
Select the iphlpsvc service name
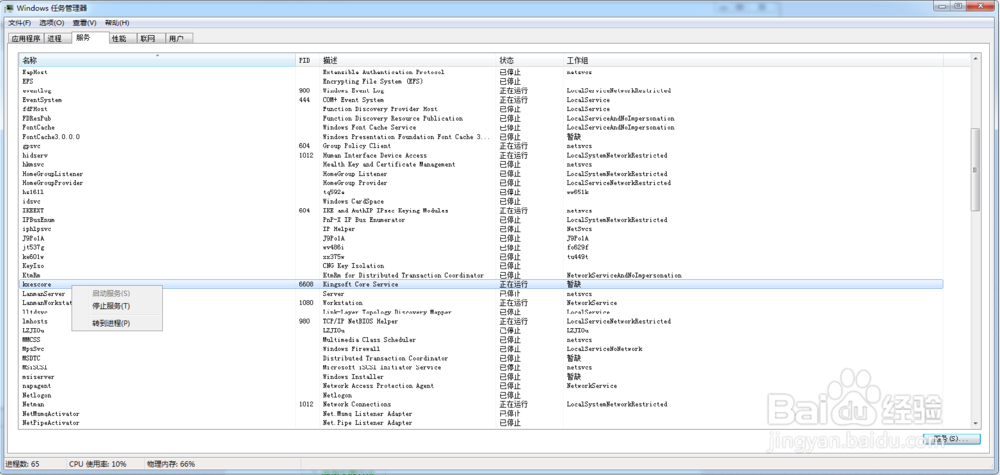point(36,229)
